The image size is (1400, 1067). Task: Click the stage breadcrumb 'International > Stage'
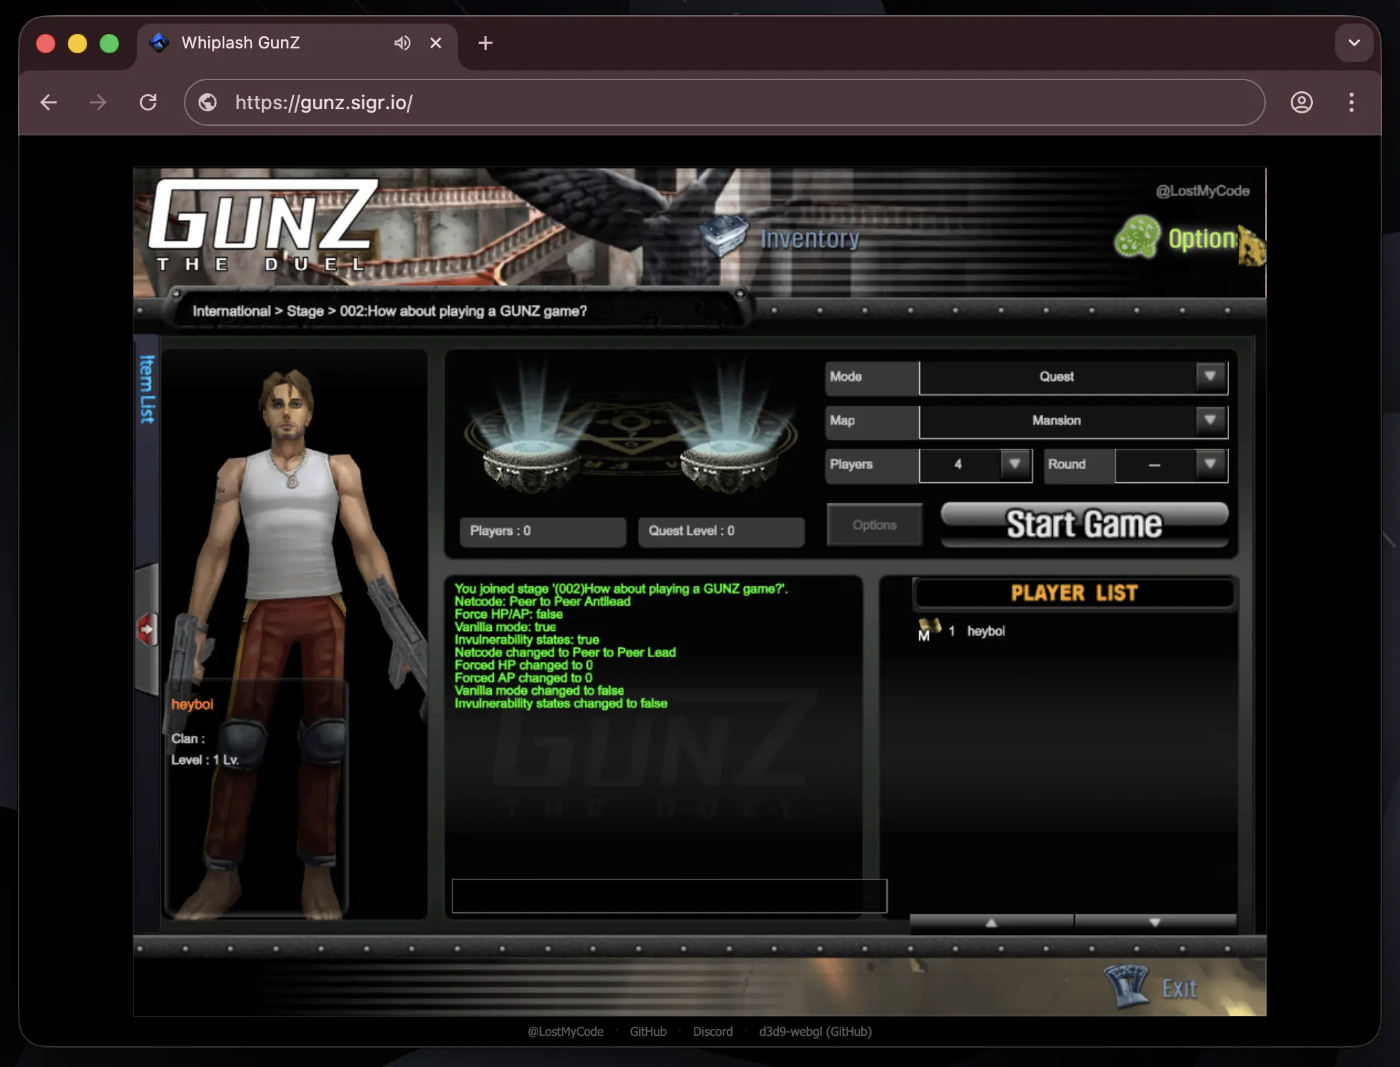258,311
